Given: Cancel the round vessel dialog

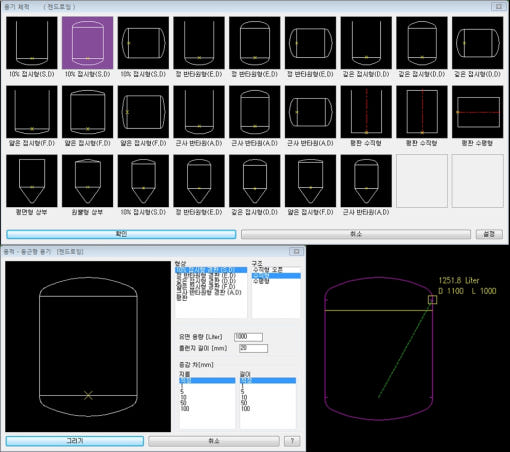Looking at the screenshot, I should coord(214,441).
